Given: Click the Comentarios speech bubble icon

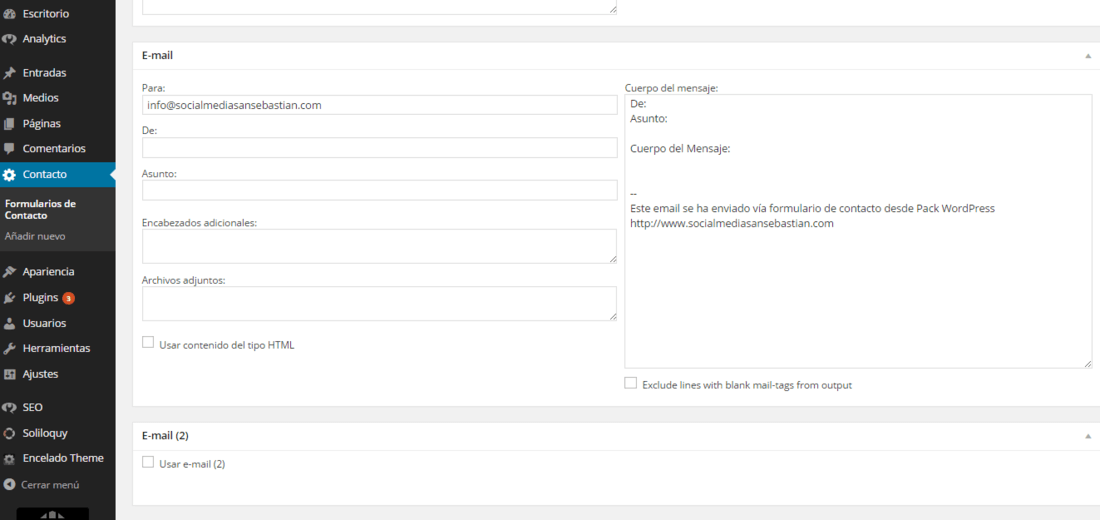Looking at the screenshot, I should click(x=9, y=149).
